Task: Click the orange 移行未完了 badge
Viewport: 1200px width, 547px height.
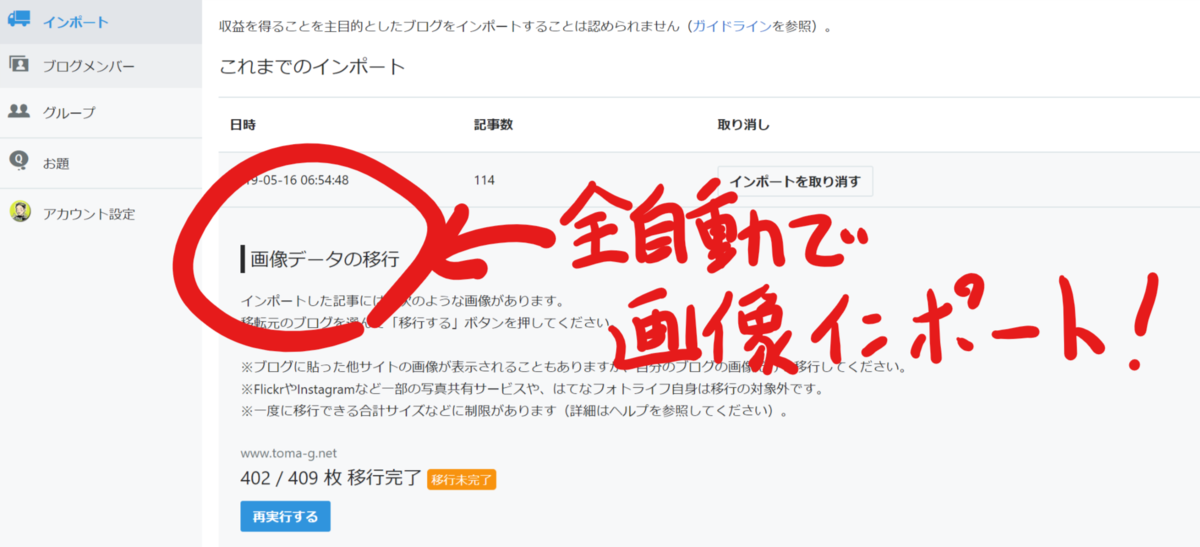Action: (x=461, y=480)
